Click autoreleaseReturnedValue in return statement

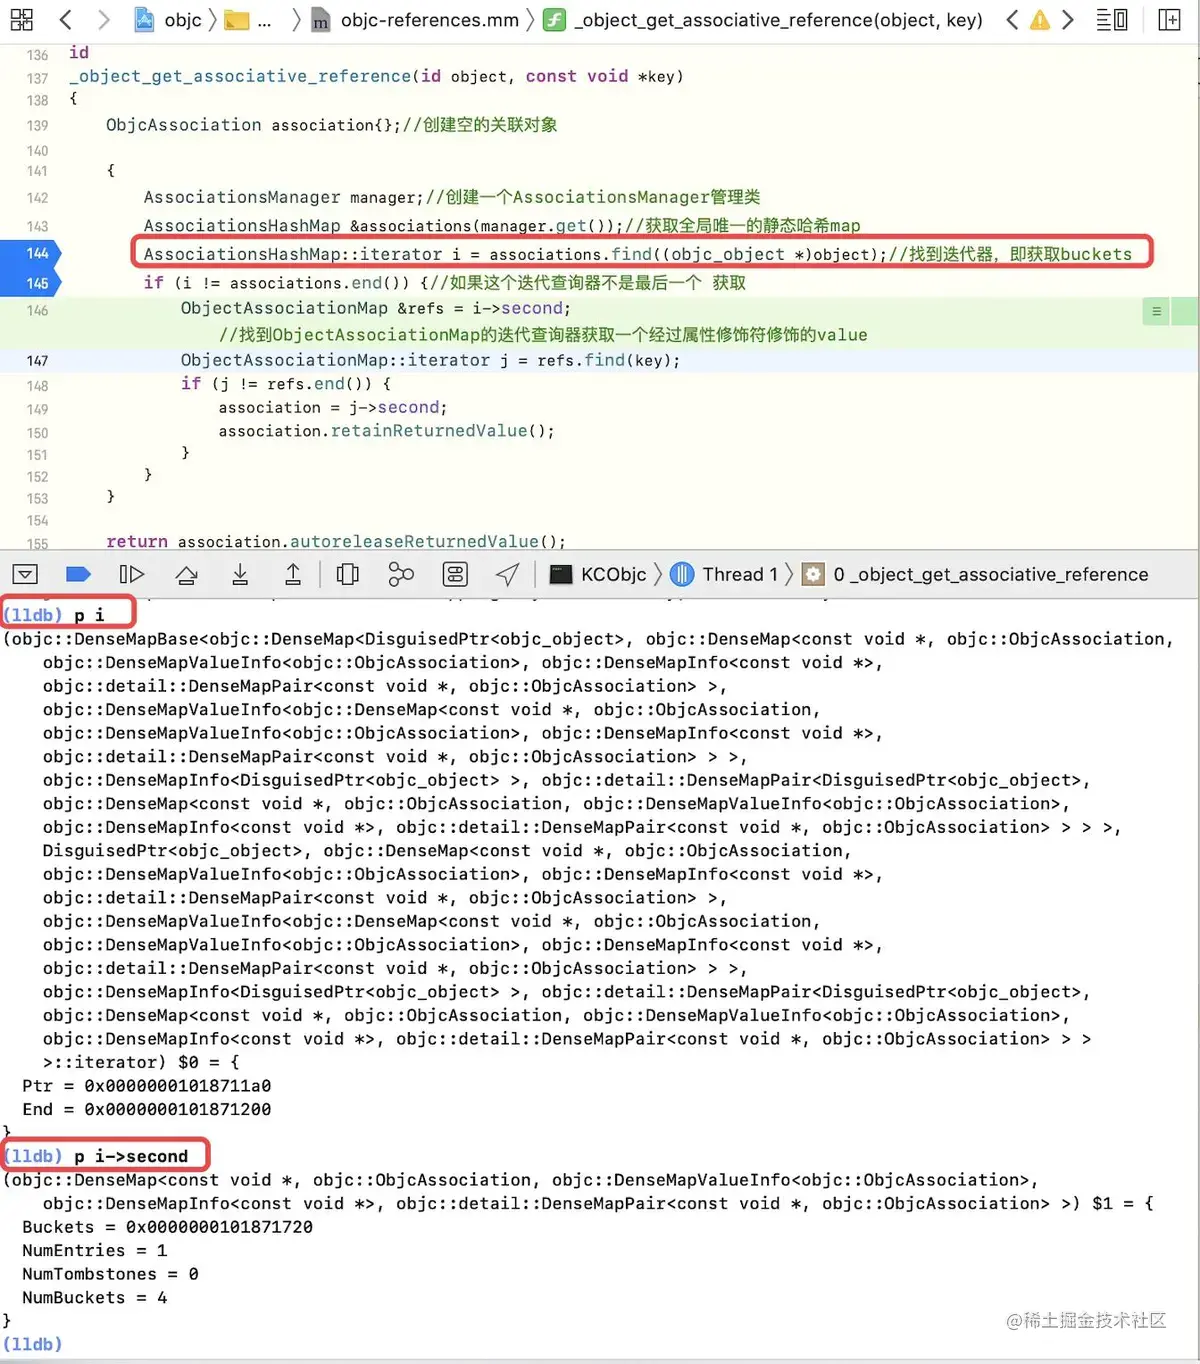coord(415,541)
